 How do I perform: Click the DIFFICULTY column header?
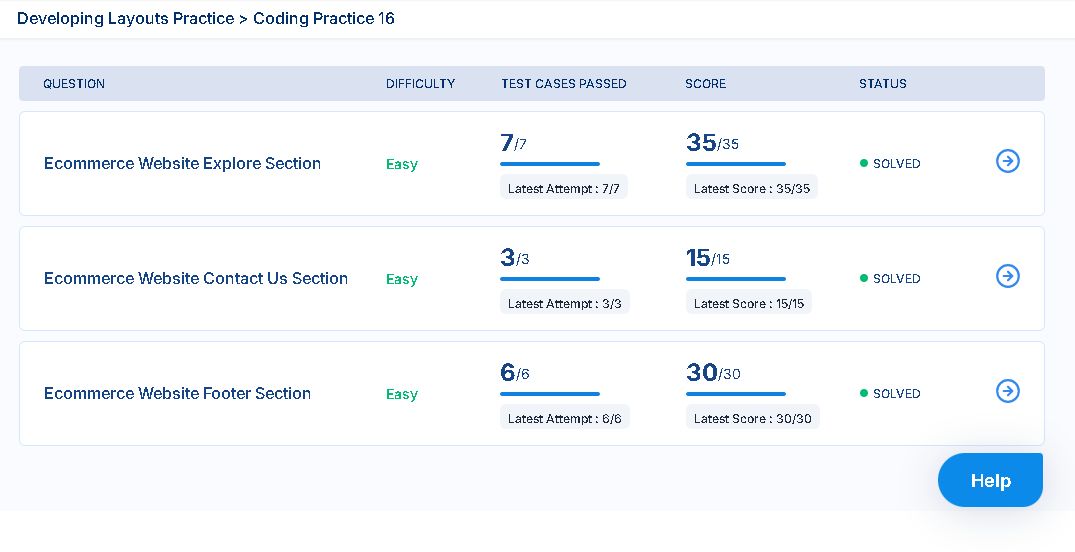click(420, 84)
